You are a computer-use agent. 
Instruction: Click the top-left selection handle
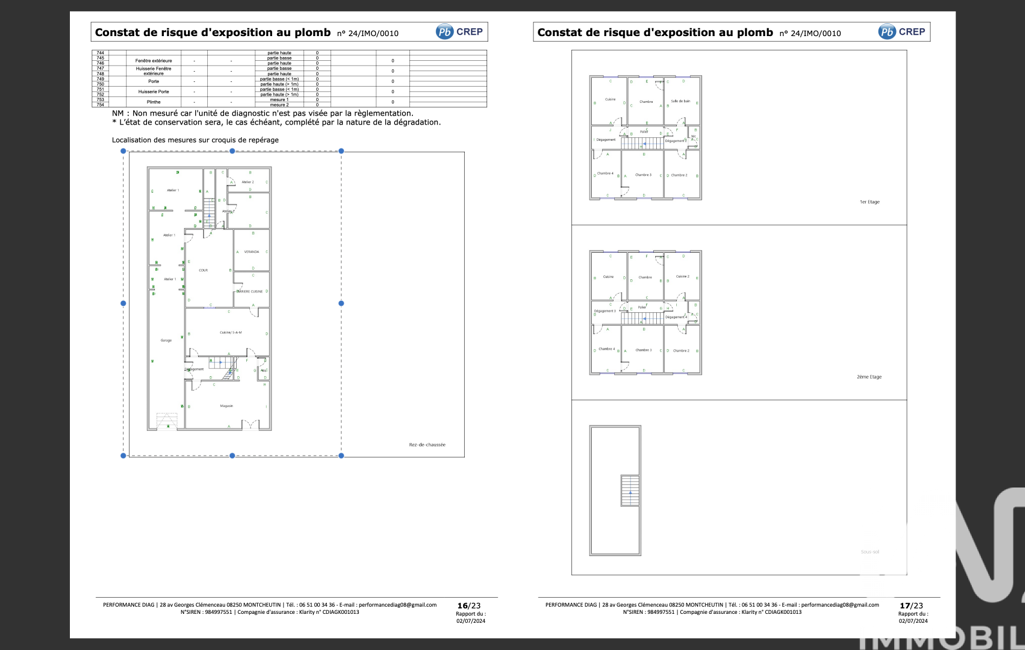pos(124,151)
